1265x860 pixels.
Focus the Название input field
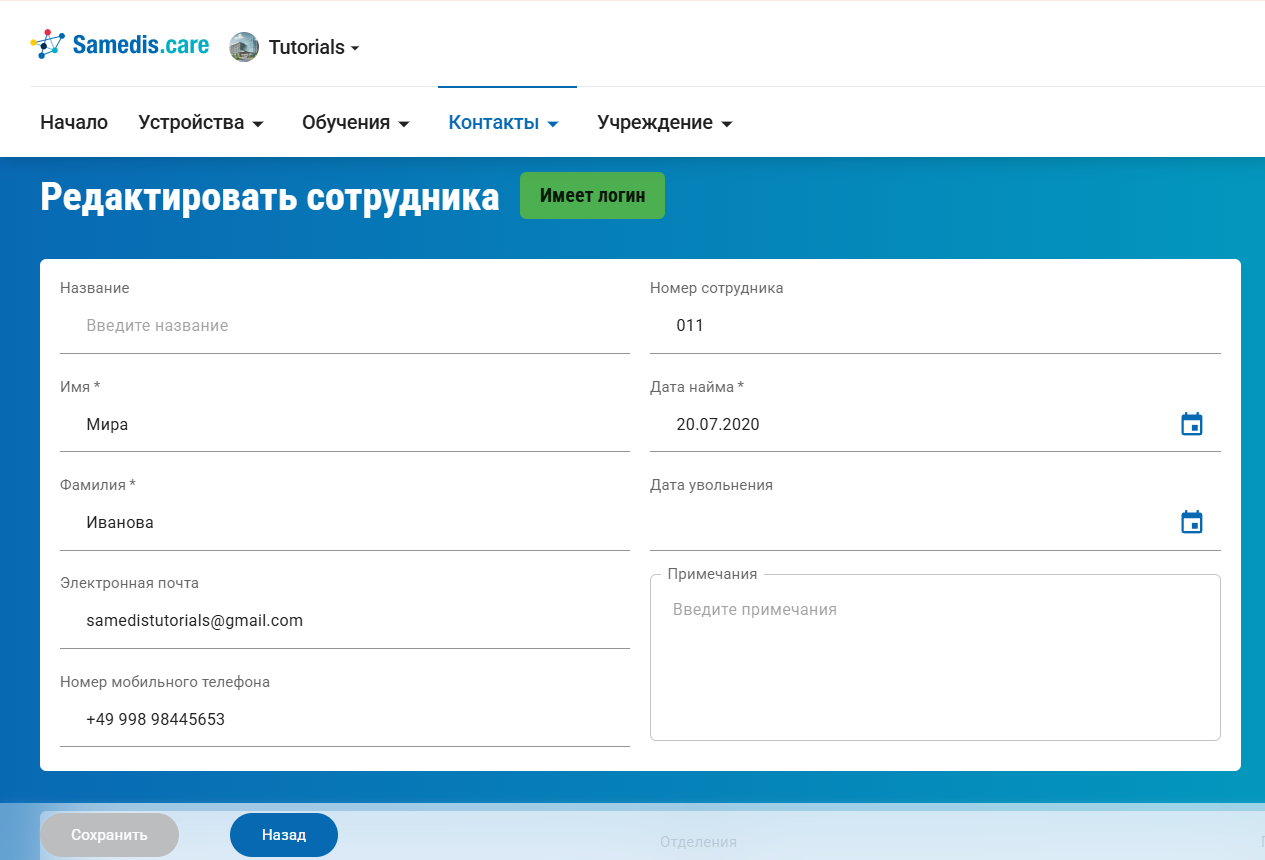(345, 324)
